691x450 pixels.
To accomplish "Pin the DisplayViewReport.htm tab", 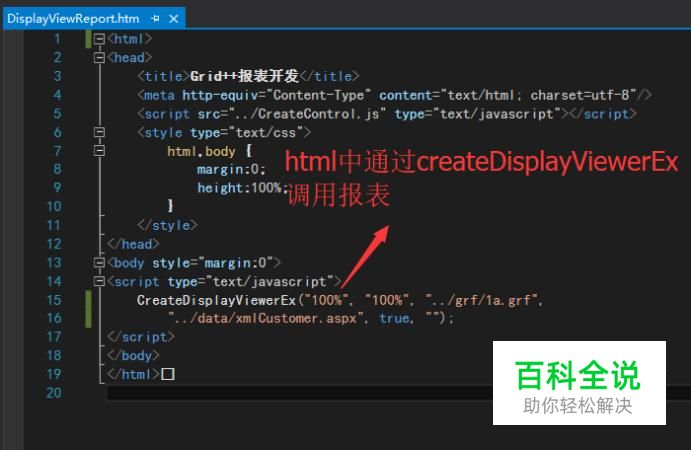I will (x=155, y=19).
